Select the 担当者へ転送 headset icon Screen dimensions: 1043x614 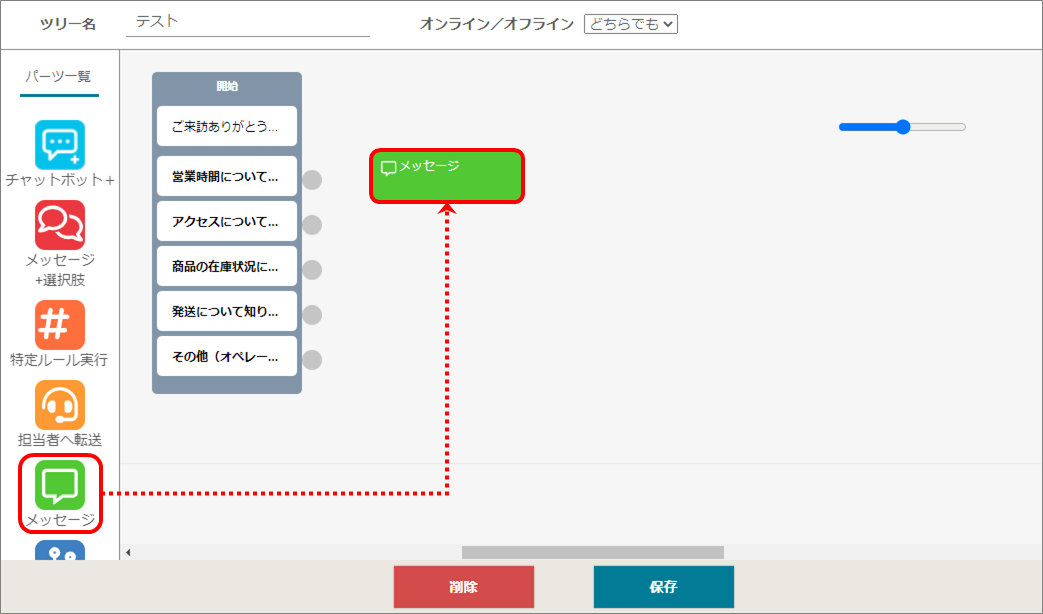click(60, 404)
